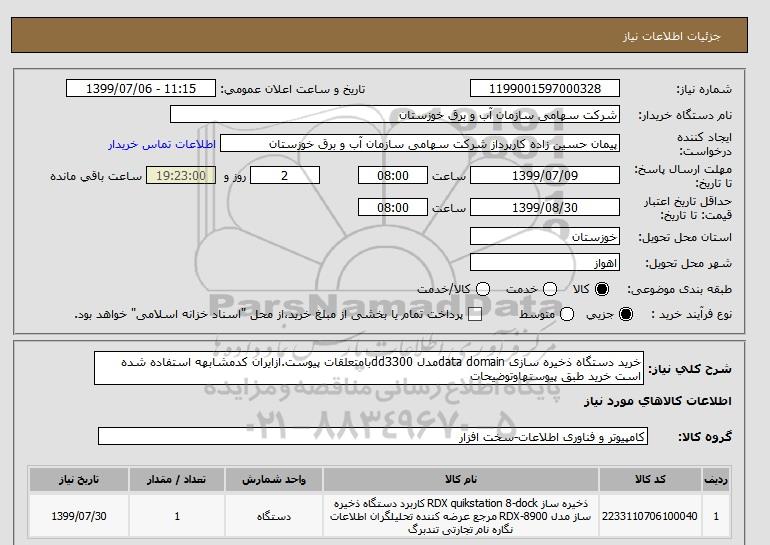This screenshot has width=770, height=545.
Task: Click the price validity date 1399/08/30
Action: tap(545, 207)
